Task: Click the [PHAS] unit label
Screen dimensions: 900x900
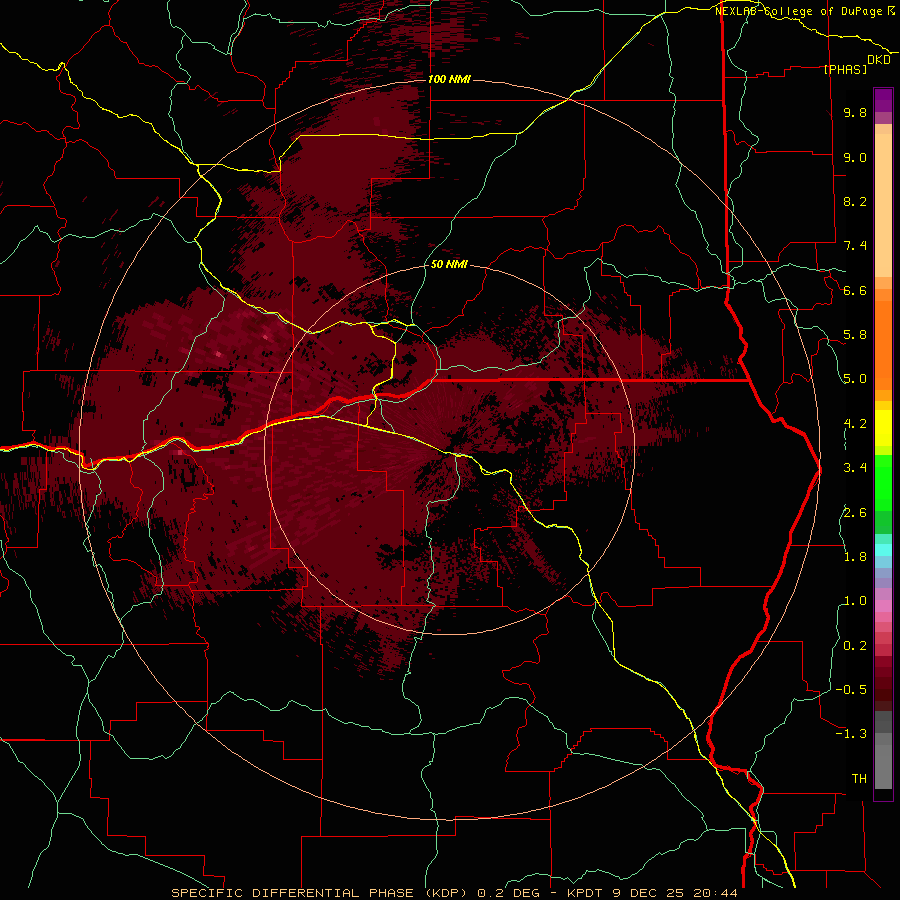Action: coord(845,69)
